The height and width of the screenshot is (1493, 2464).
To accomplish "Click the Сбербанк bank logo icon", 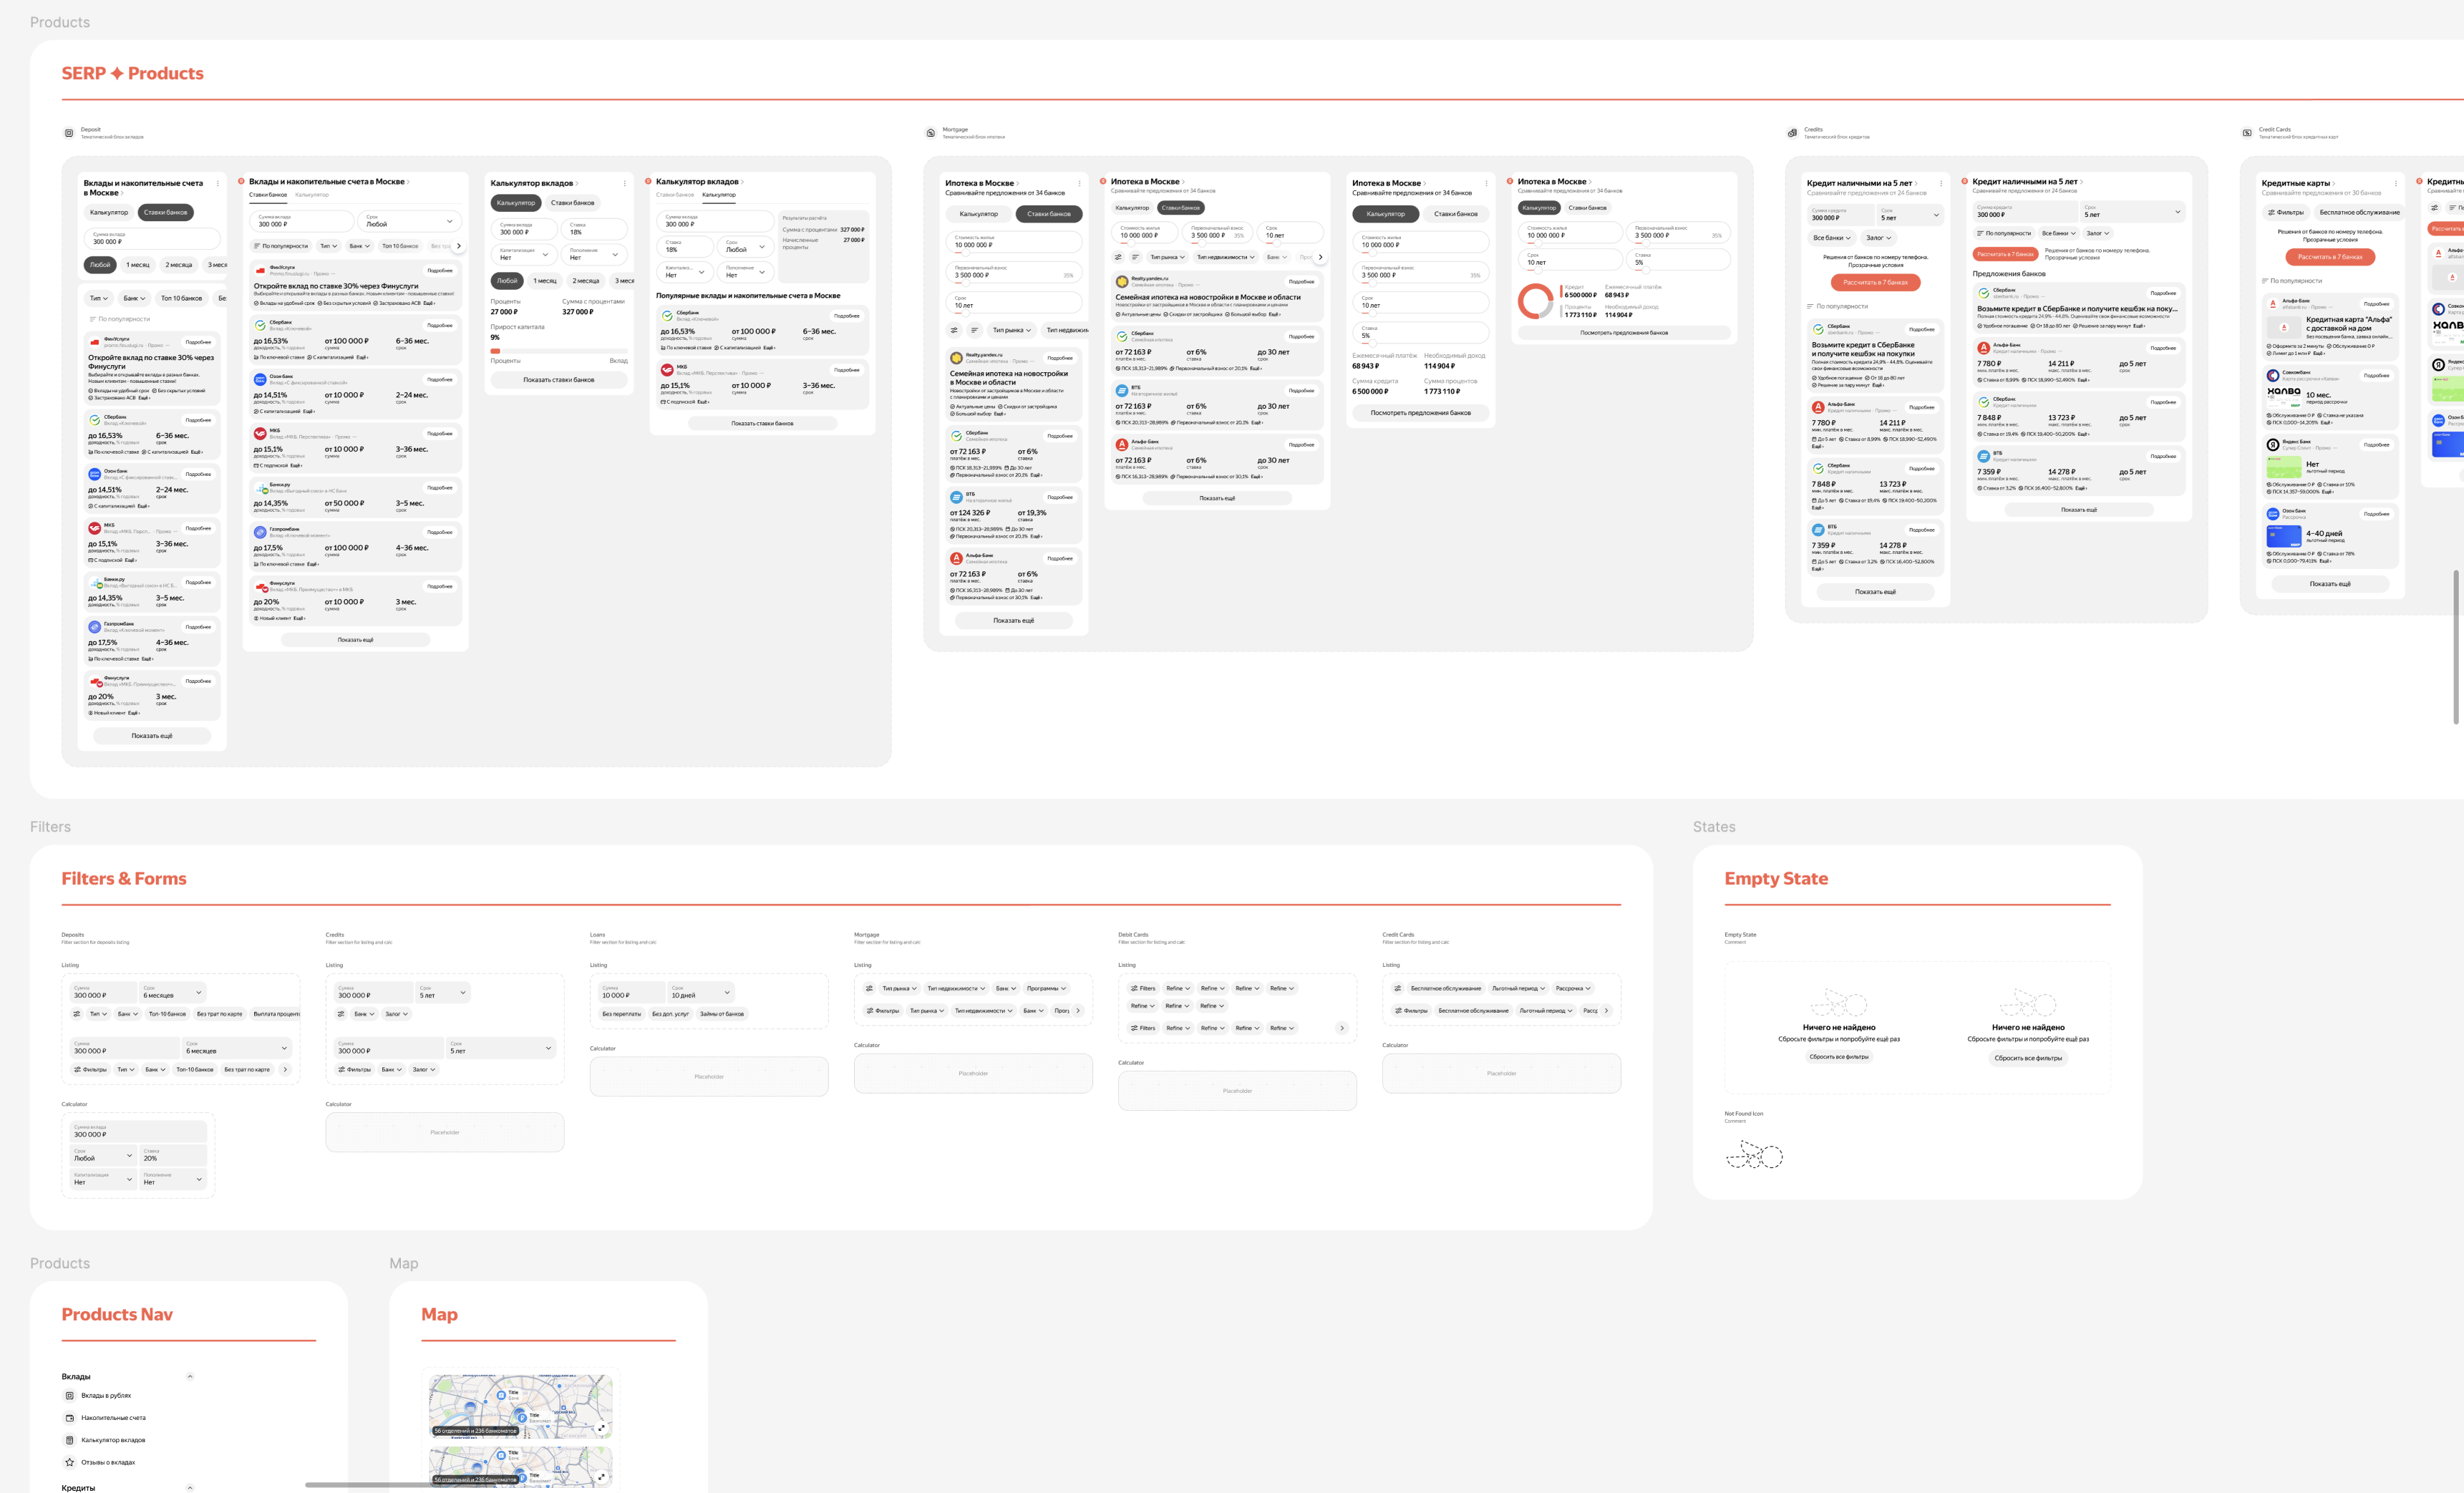I will coord(668,315).
